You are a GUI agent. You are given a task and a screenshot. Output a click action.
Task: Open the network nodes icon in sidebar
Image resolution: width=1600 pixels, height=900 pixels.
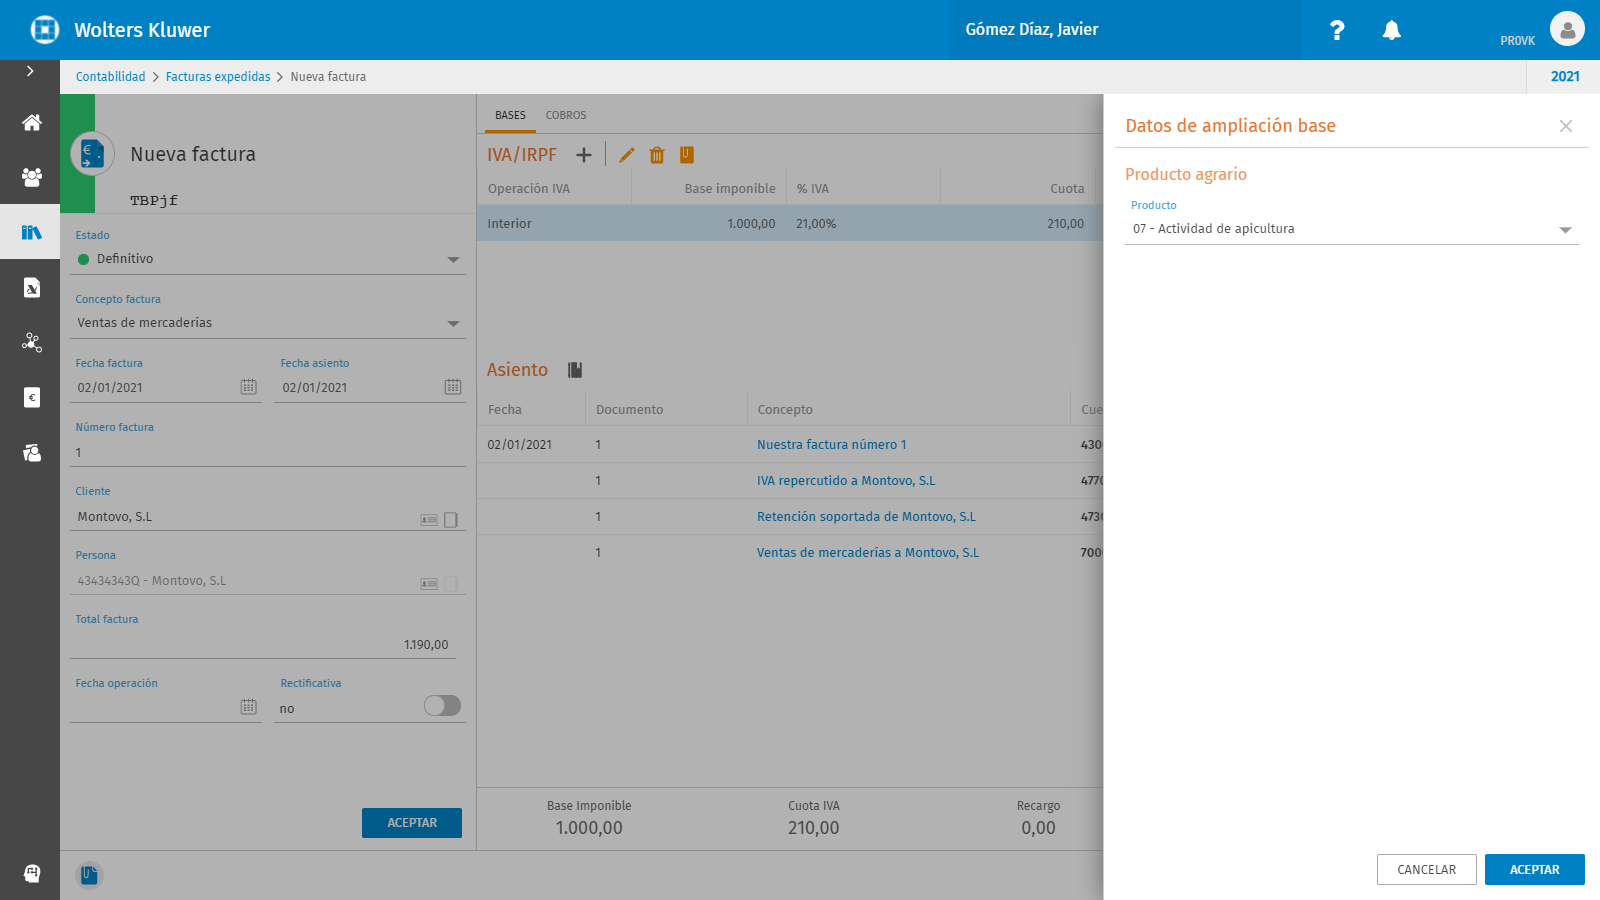click(31, 342)
